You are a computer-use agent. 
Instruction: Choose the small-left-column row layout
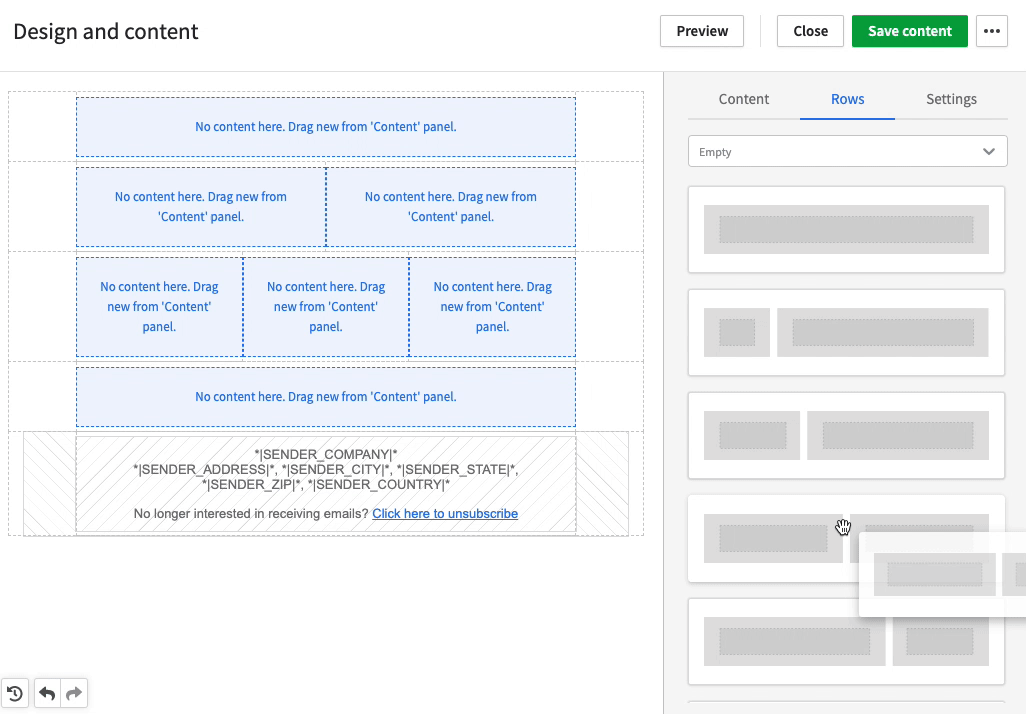(x=846, y=332)
